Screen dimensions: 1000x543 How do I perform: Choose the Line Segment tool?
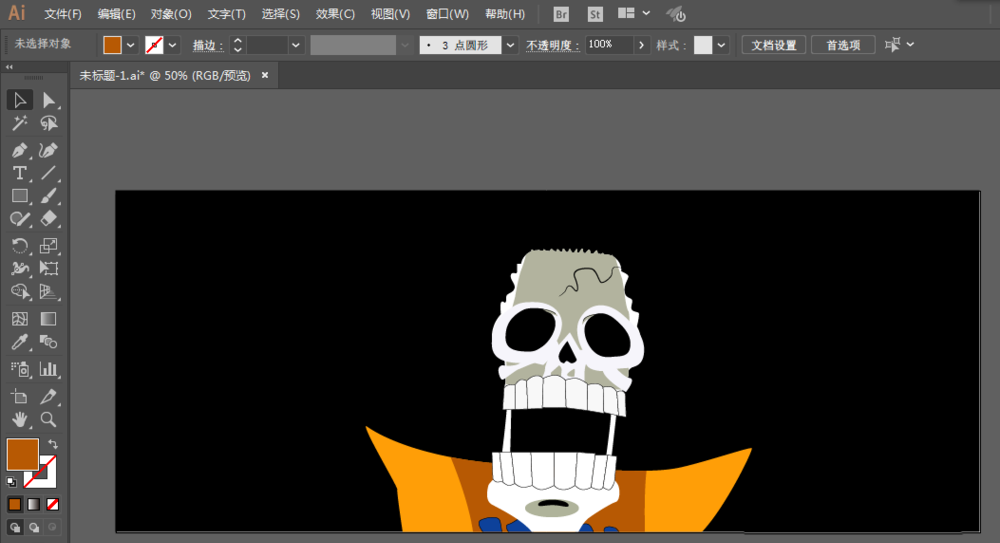coord(48,173)
